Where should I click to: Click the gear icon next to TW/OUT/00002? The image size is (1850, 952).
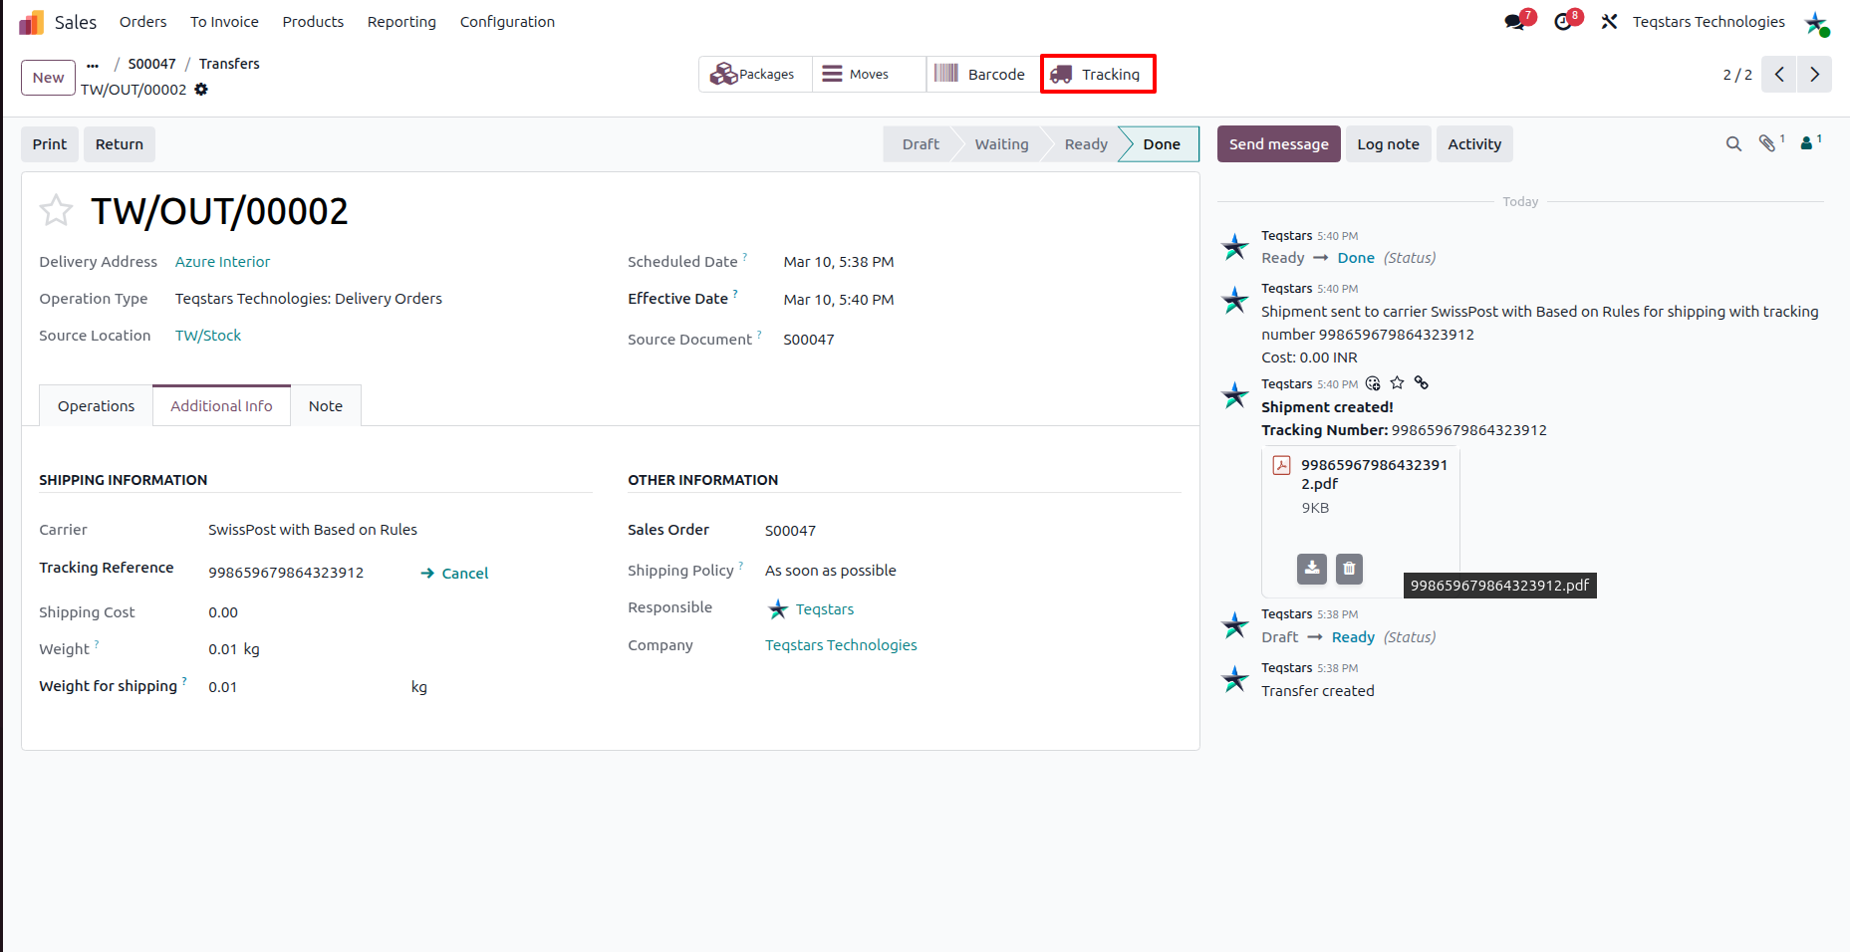[201, 89]
